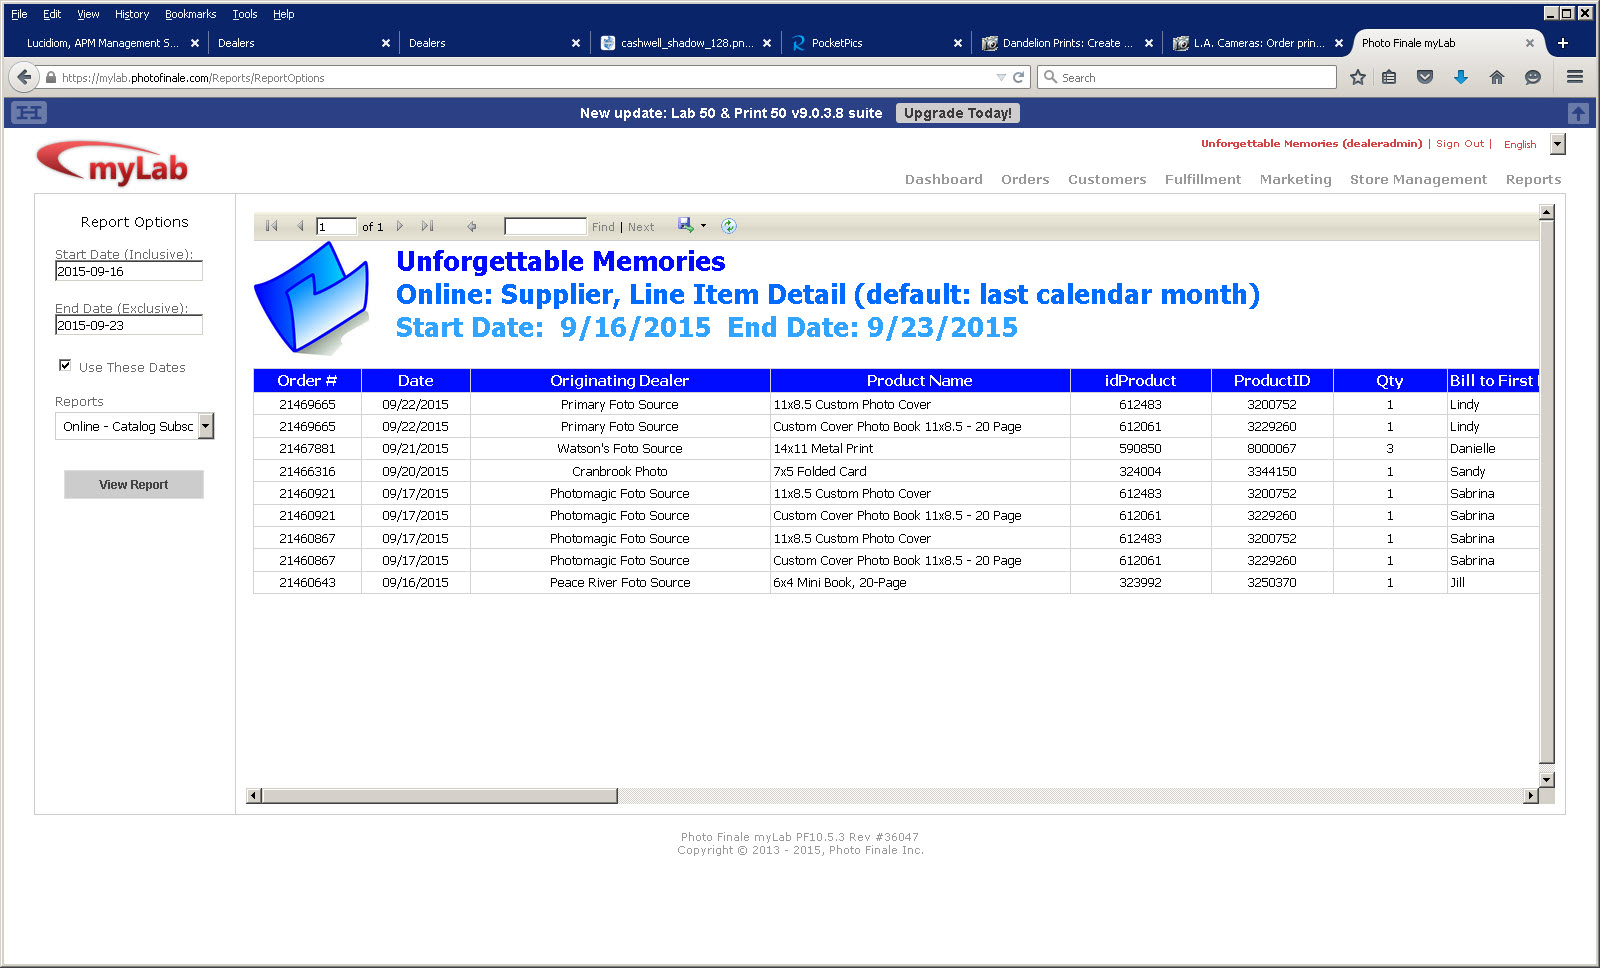Click the blue folder report image
The width and height of the screenshot is (1600, 968).
click(x=312, y=297)
